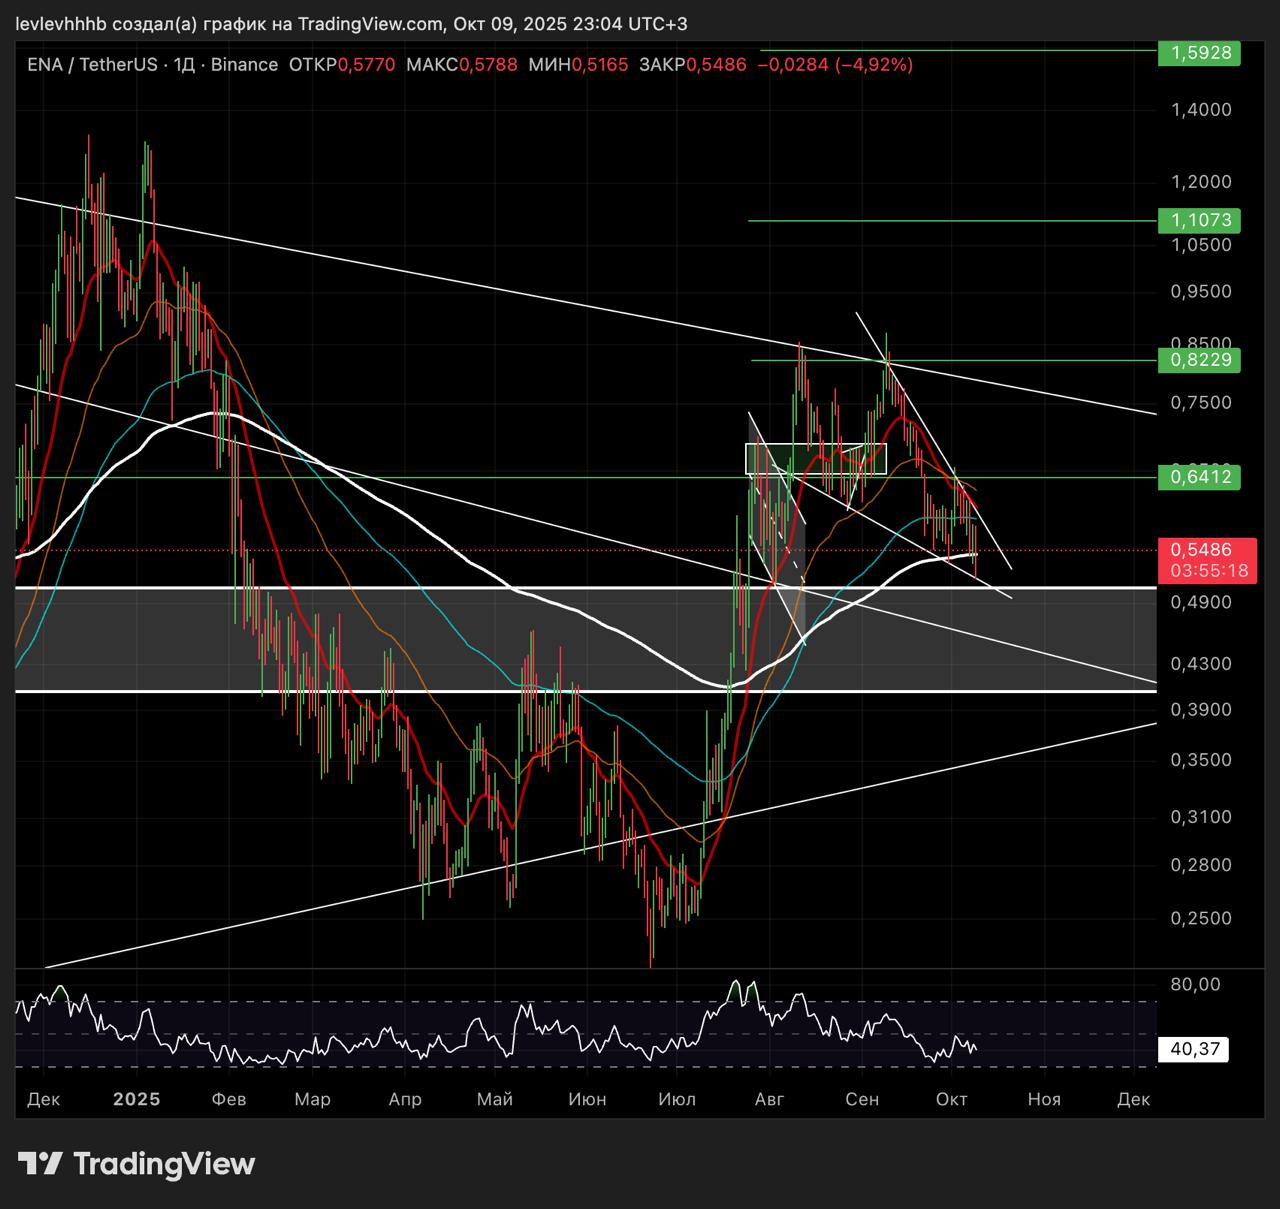Image resolution: width=1280 pixels, height=1209 pixels.
Task: Click the Ноя month label on time axis
Action: 1044,1099
